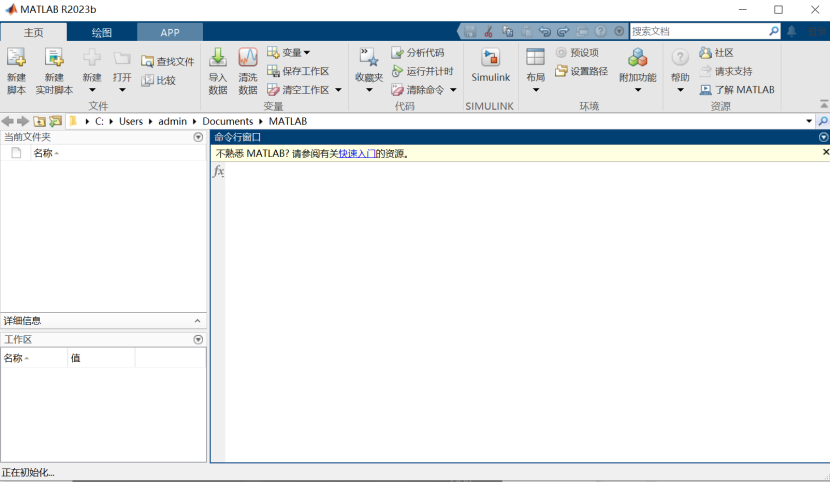Launch Simulink from the toolstrip

tap(491, 66)
